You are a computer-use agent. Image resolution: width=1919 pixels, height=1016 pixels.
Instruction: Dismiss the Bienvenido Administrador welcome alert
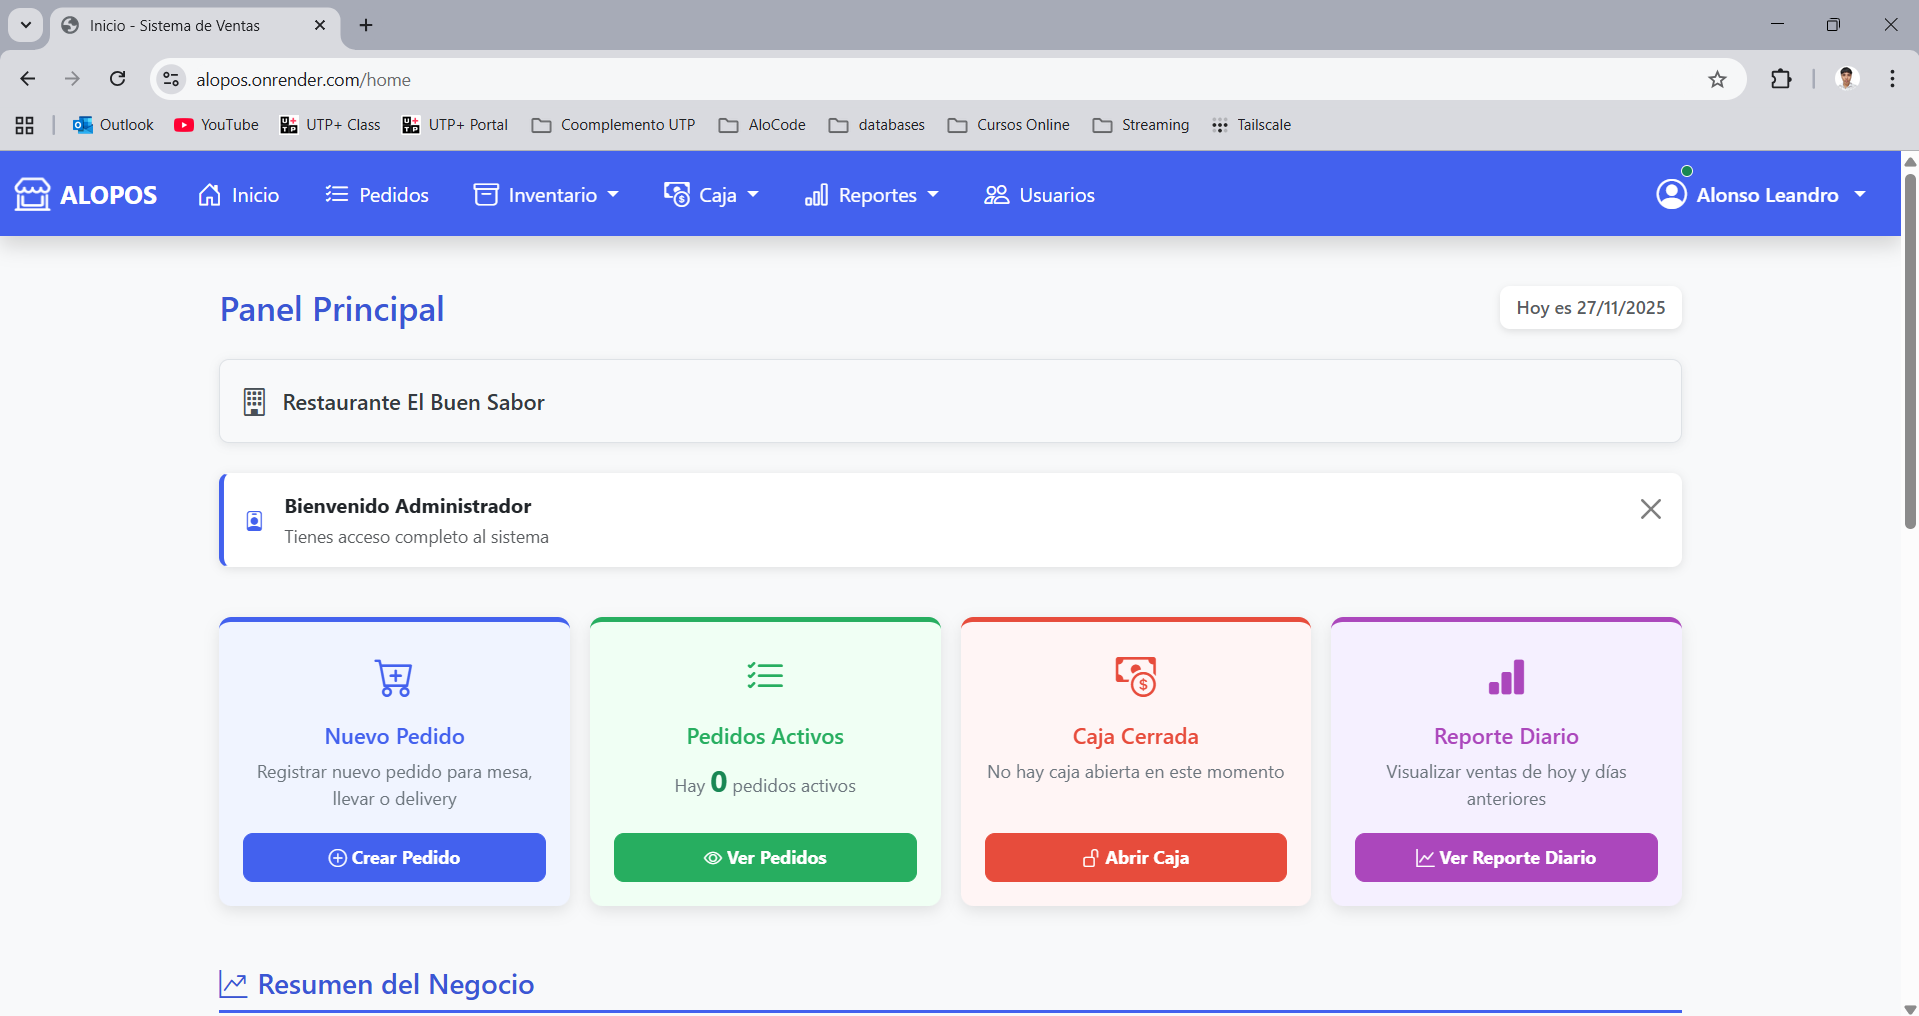coord(1650,509)
